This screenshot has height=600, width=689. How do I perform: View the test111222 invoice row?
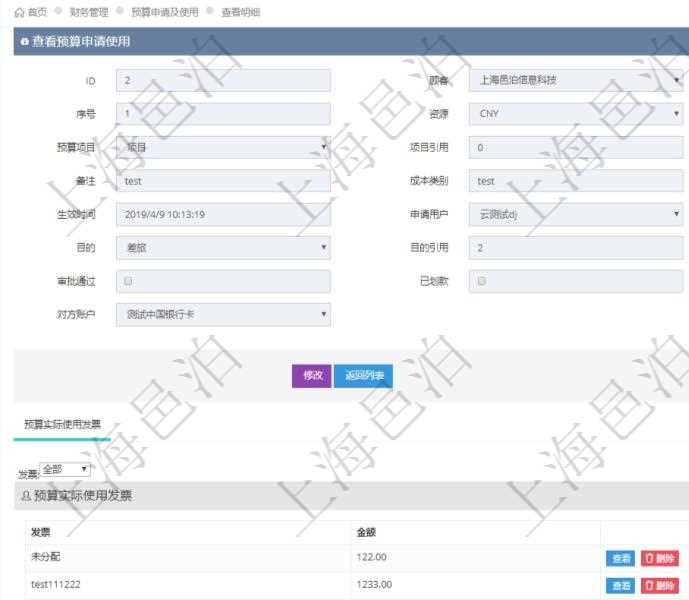pos(620,585)
